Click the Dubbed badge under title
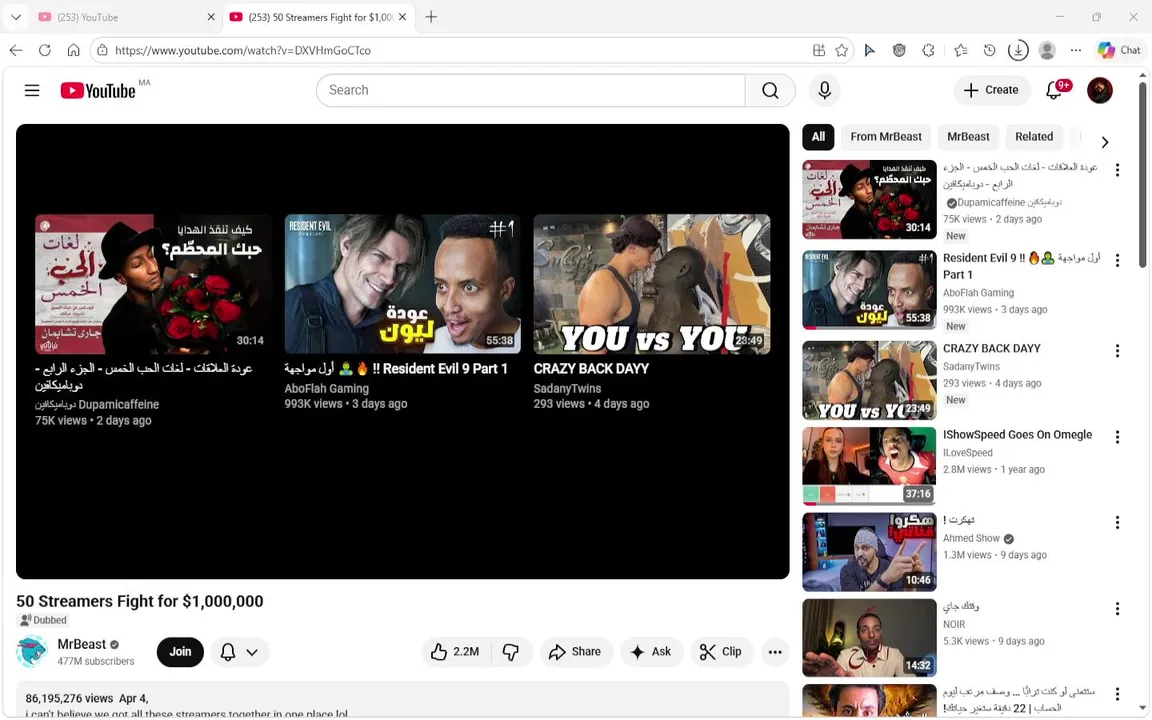The height and width of the screenshot is (720, 1152). coord(43,620)
